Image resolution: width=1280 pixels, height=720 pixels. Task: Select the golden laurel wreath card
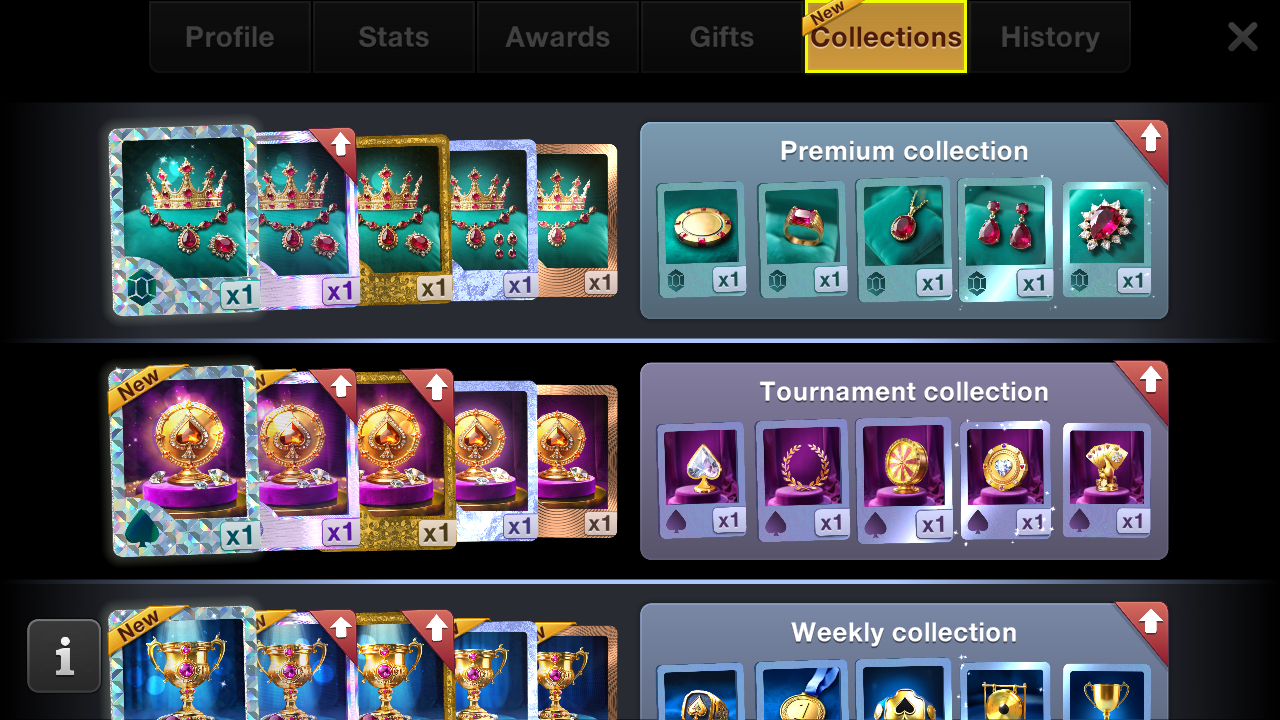click(802, 481)
